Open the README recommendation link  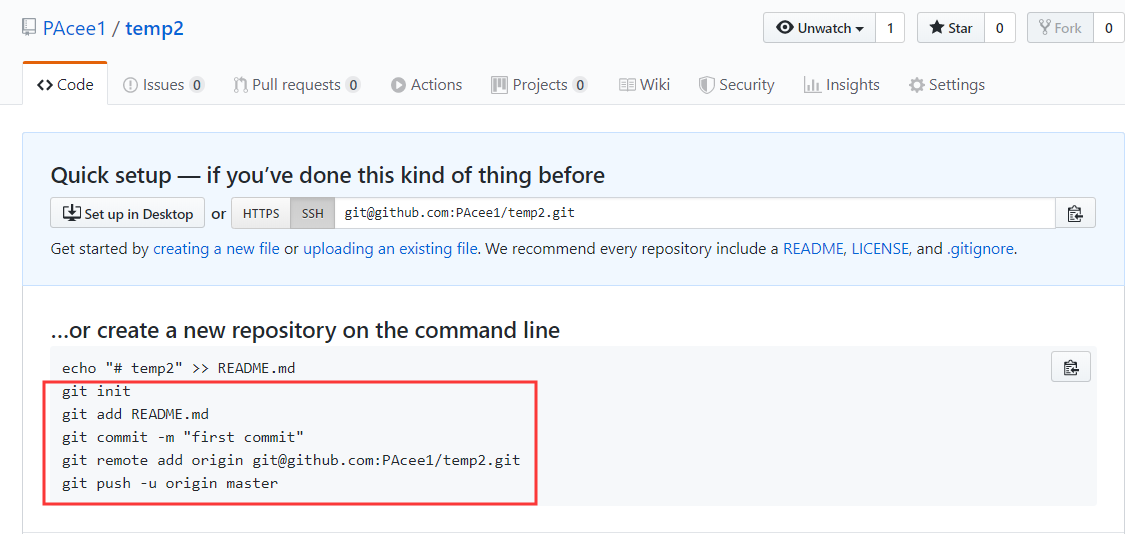click(814, 249)
